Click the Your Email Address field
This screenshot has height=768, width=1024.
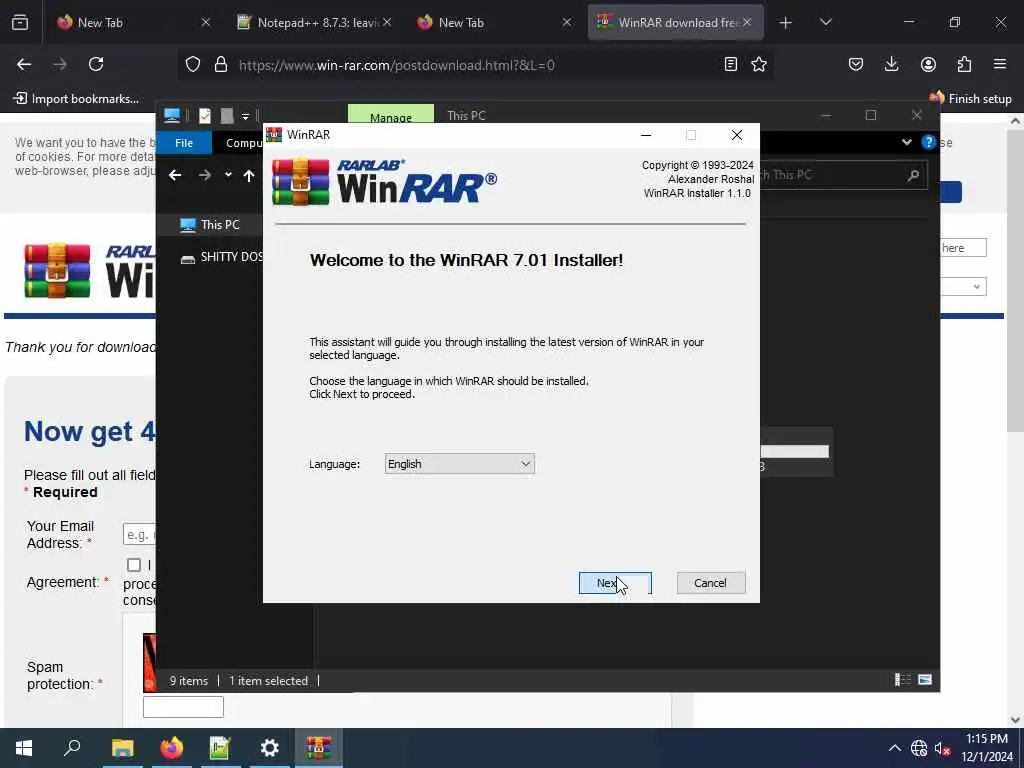point(139,534)
